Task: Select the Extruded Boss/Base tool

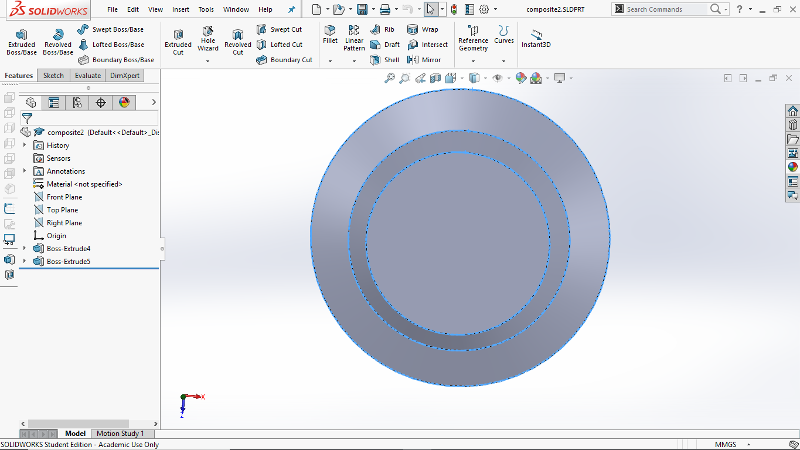Action: [x=21, y=42]
